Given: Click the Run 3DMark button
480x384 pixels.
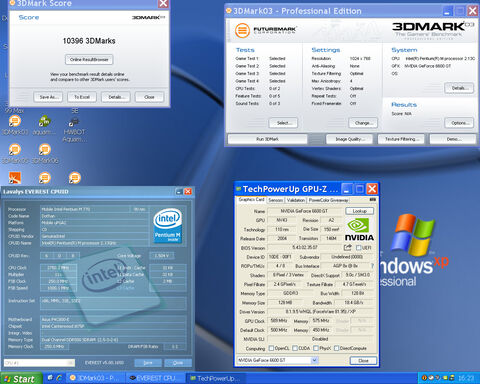Looking at the screenshot, I should click(x=267, y=139).
